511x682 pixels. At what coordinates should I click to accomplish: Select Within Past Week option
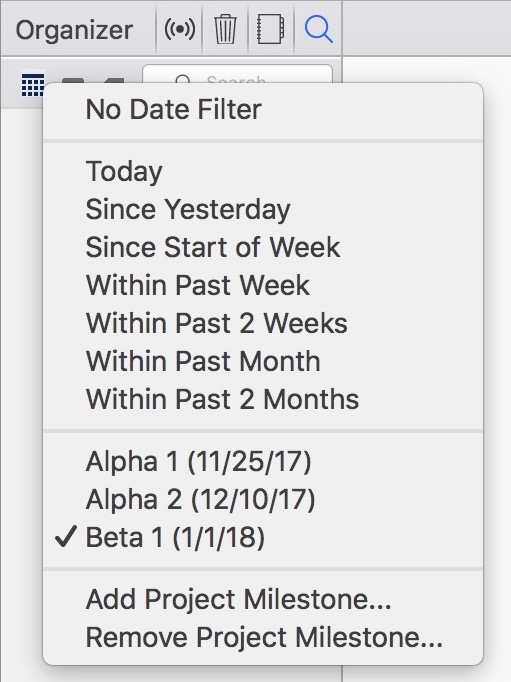(263, 285)
